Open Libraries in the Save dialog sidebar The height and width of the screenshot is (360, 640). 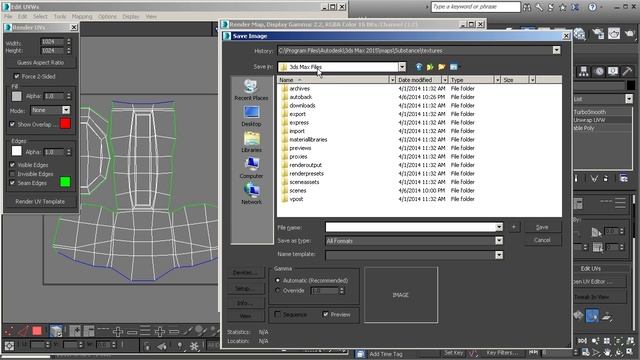[251, 142]
